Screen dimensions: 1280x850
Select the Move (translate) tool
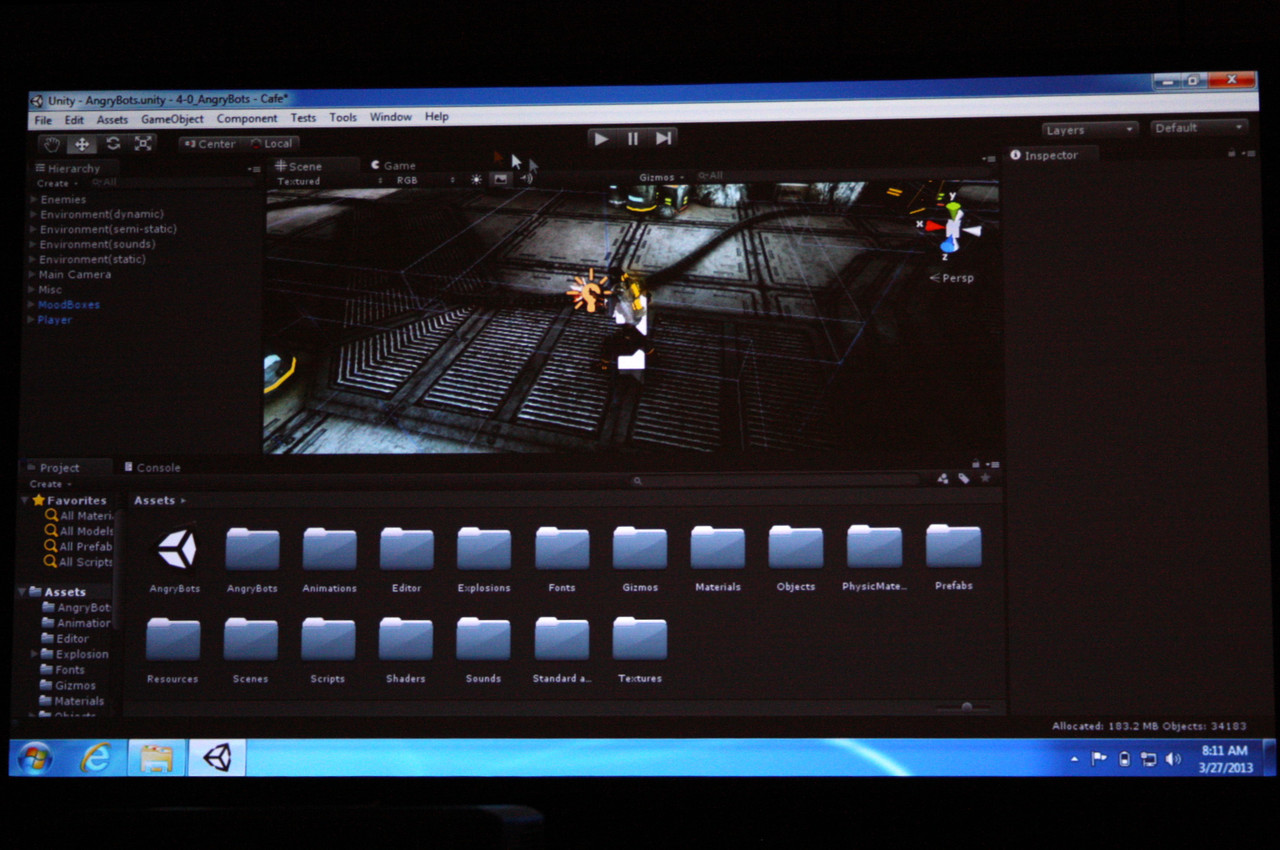[x=82, y=144]
